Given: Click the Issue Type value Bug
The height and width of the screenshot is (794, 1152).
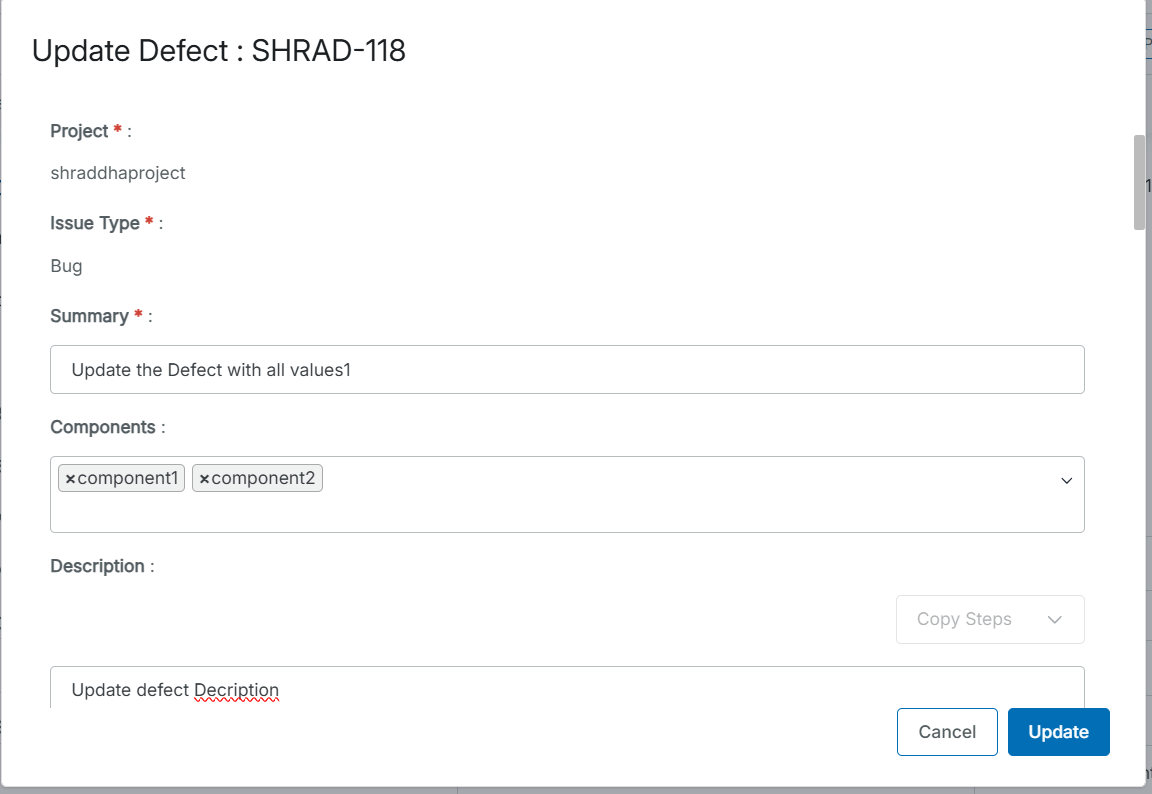Looking at the screenshot, I should 66,265.
